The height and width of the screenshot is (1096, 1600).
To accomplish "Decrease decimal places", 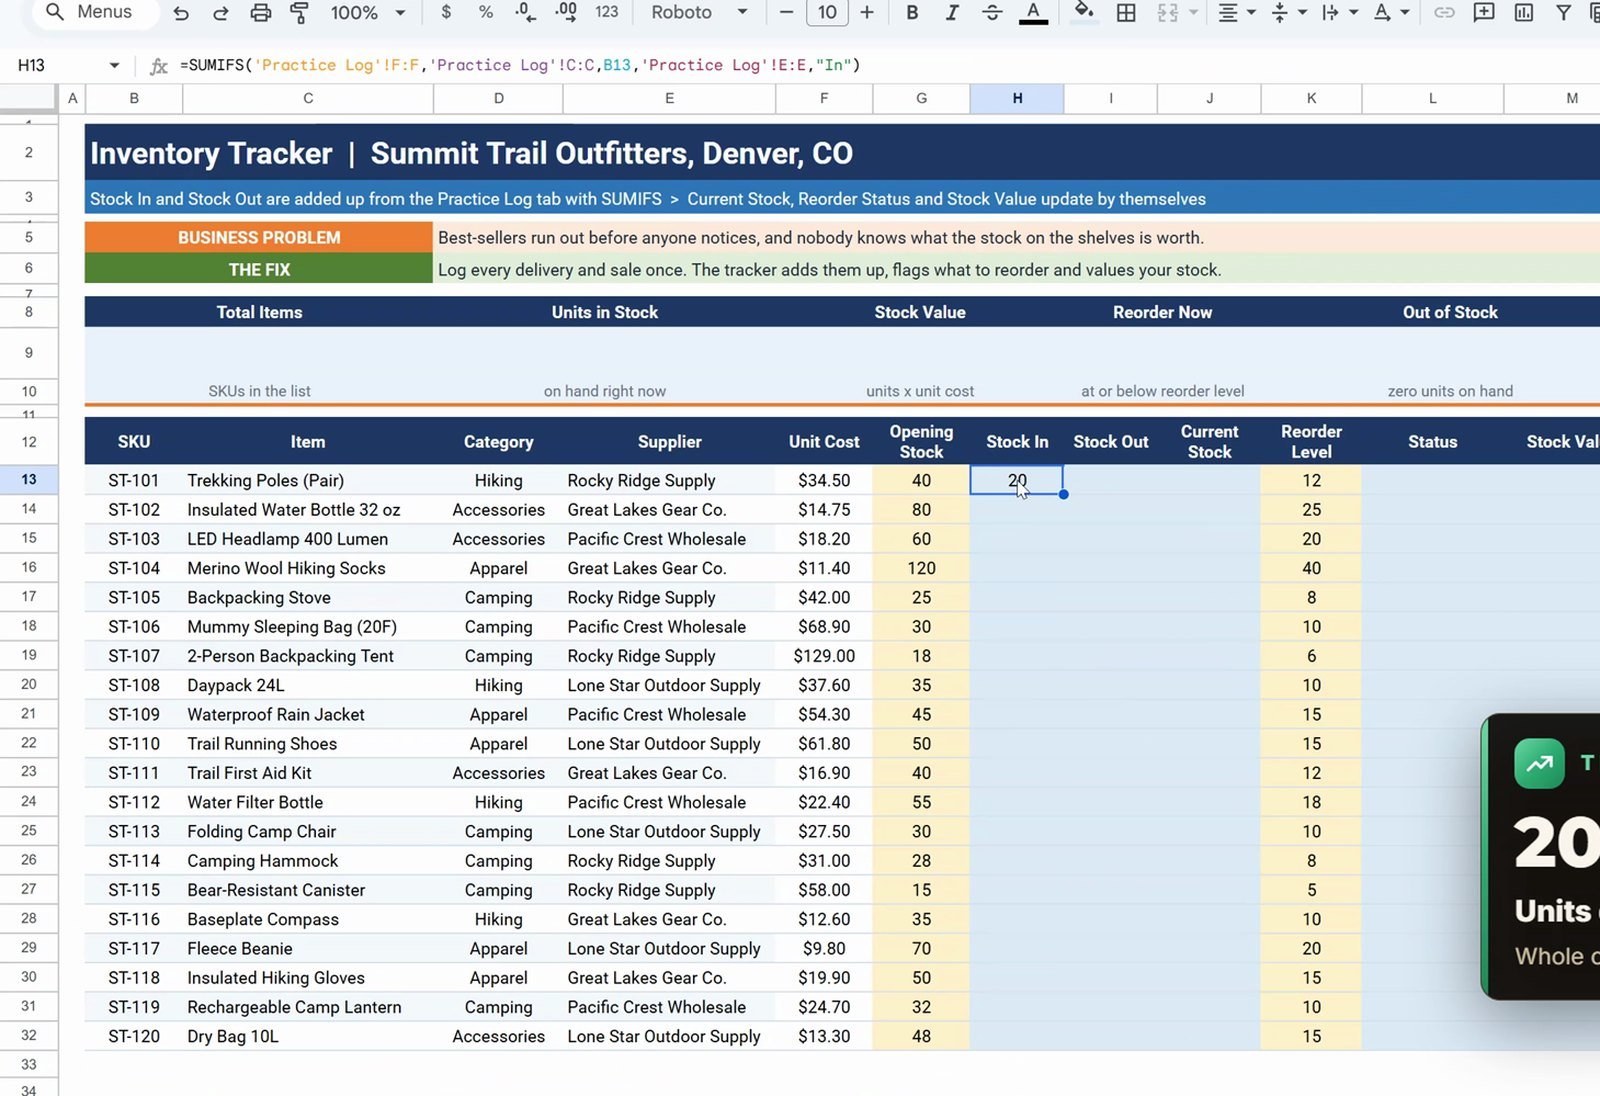I will pos(525,12).
